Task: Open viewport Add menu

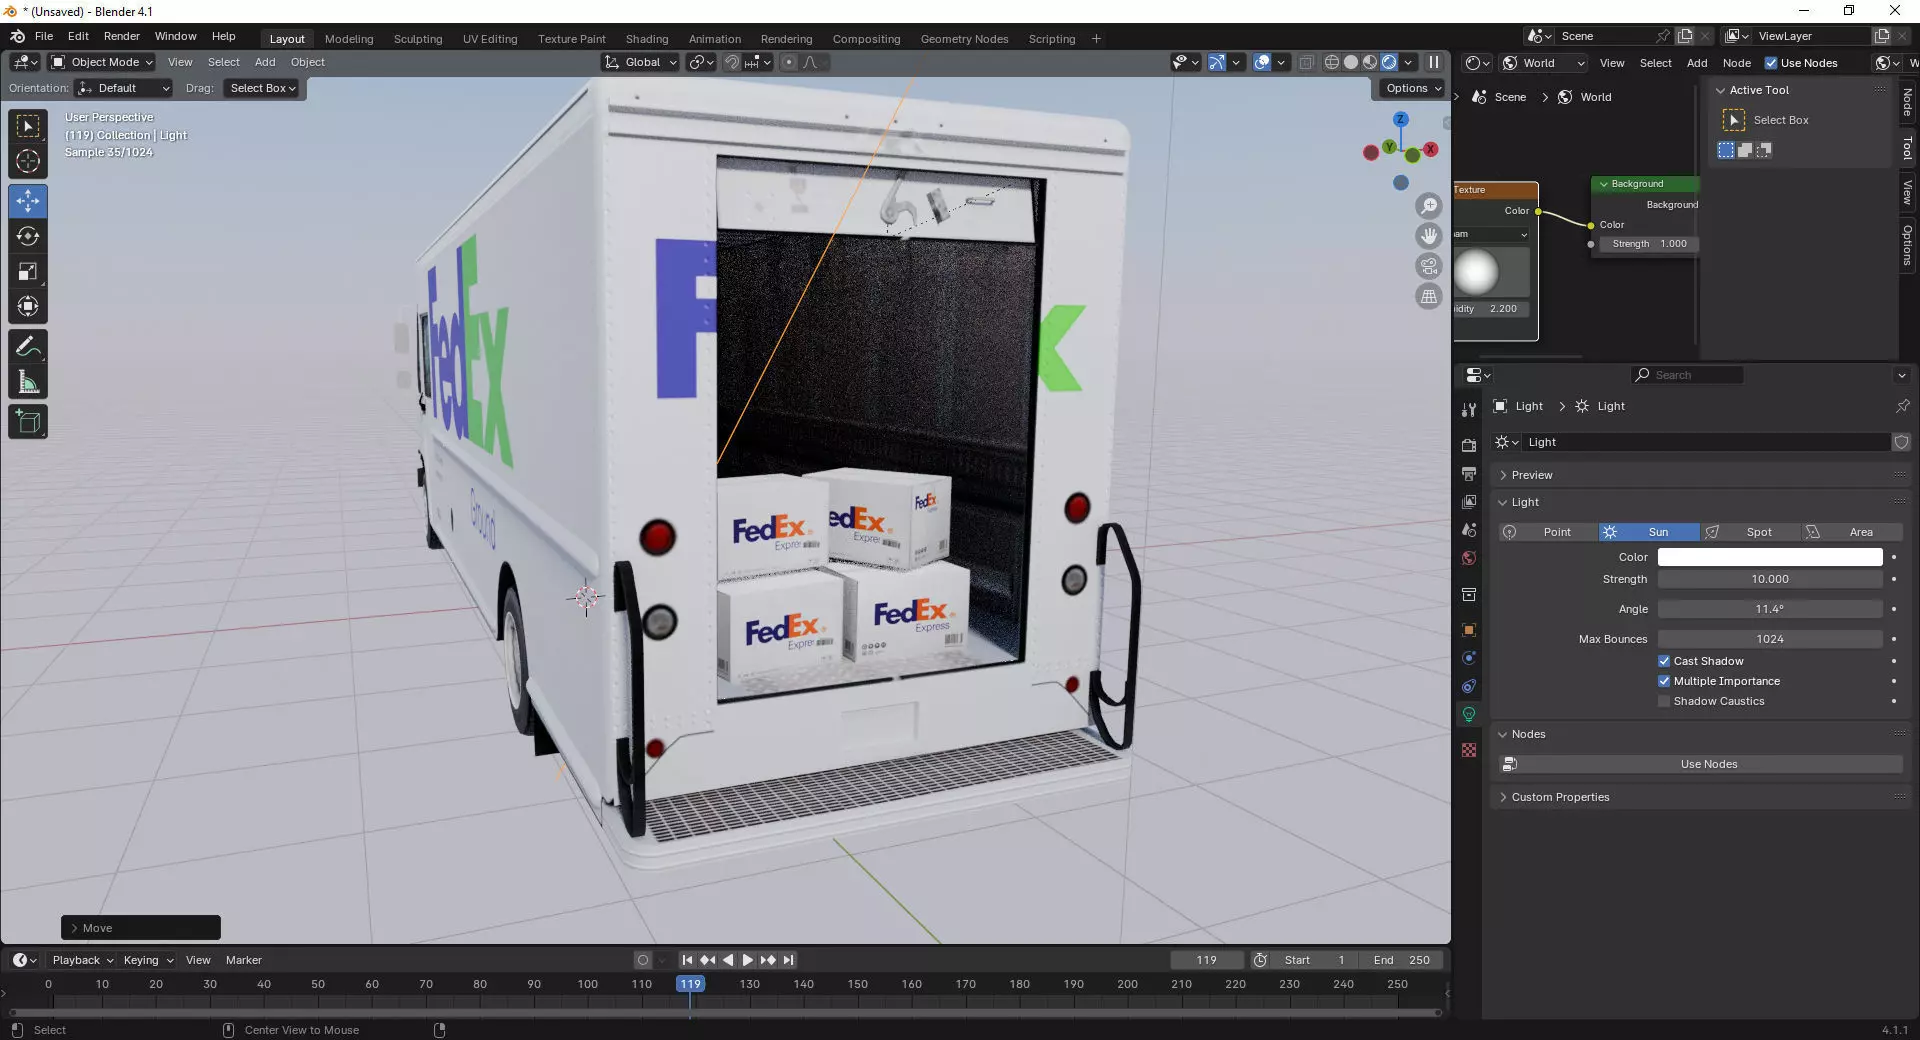Action: (265, 62)
